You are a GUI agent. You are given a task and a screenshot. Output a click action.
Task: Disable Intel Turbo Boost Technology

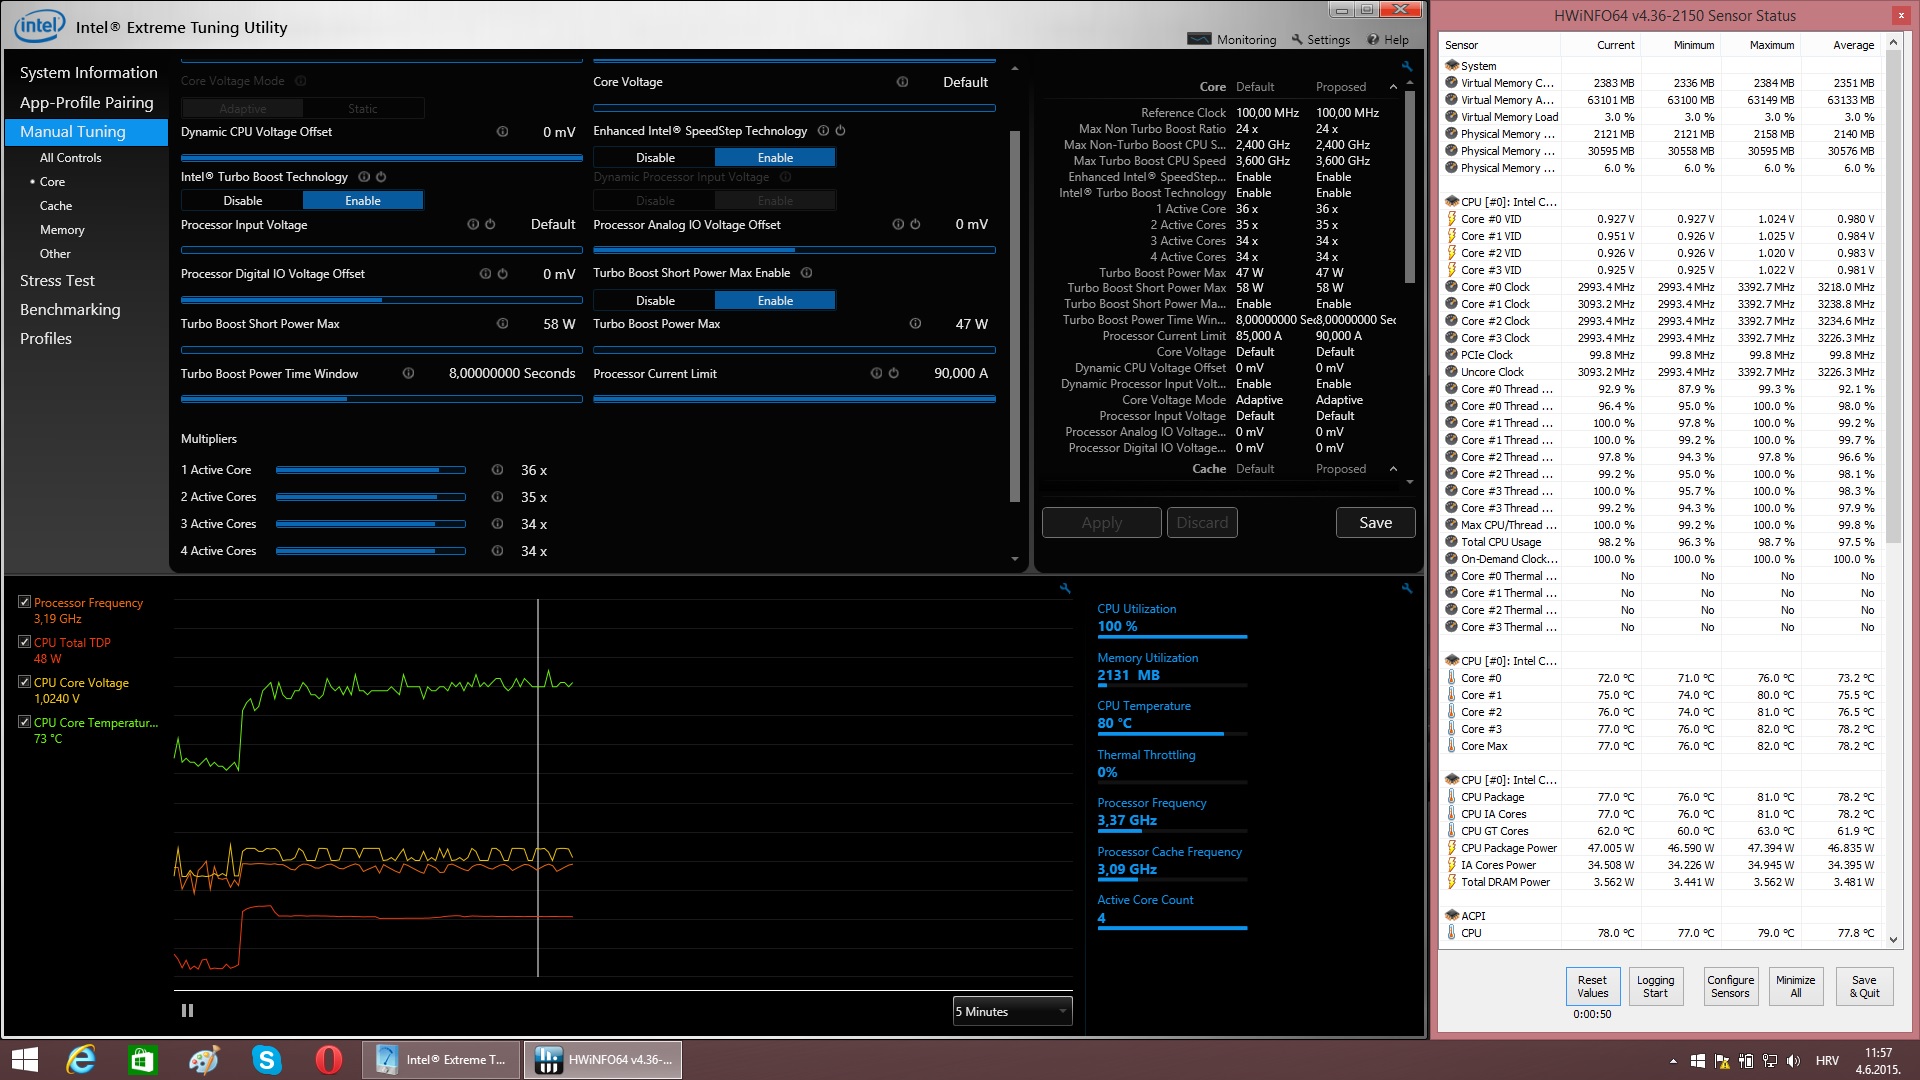[x=242, y=201]
